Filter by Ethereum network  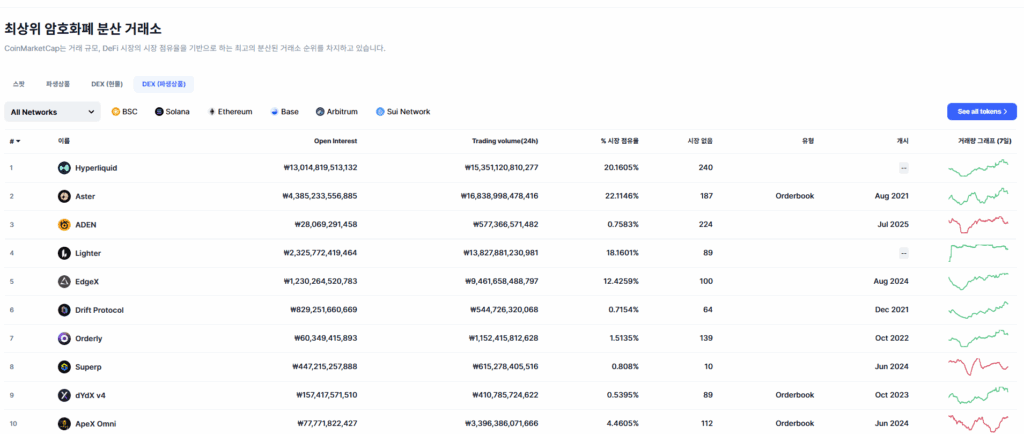click(x=230, y=112)
